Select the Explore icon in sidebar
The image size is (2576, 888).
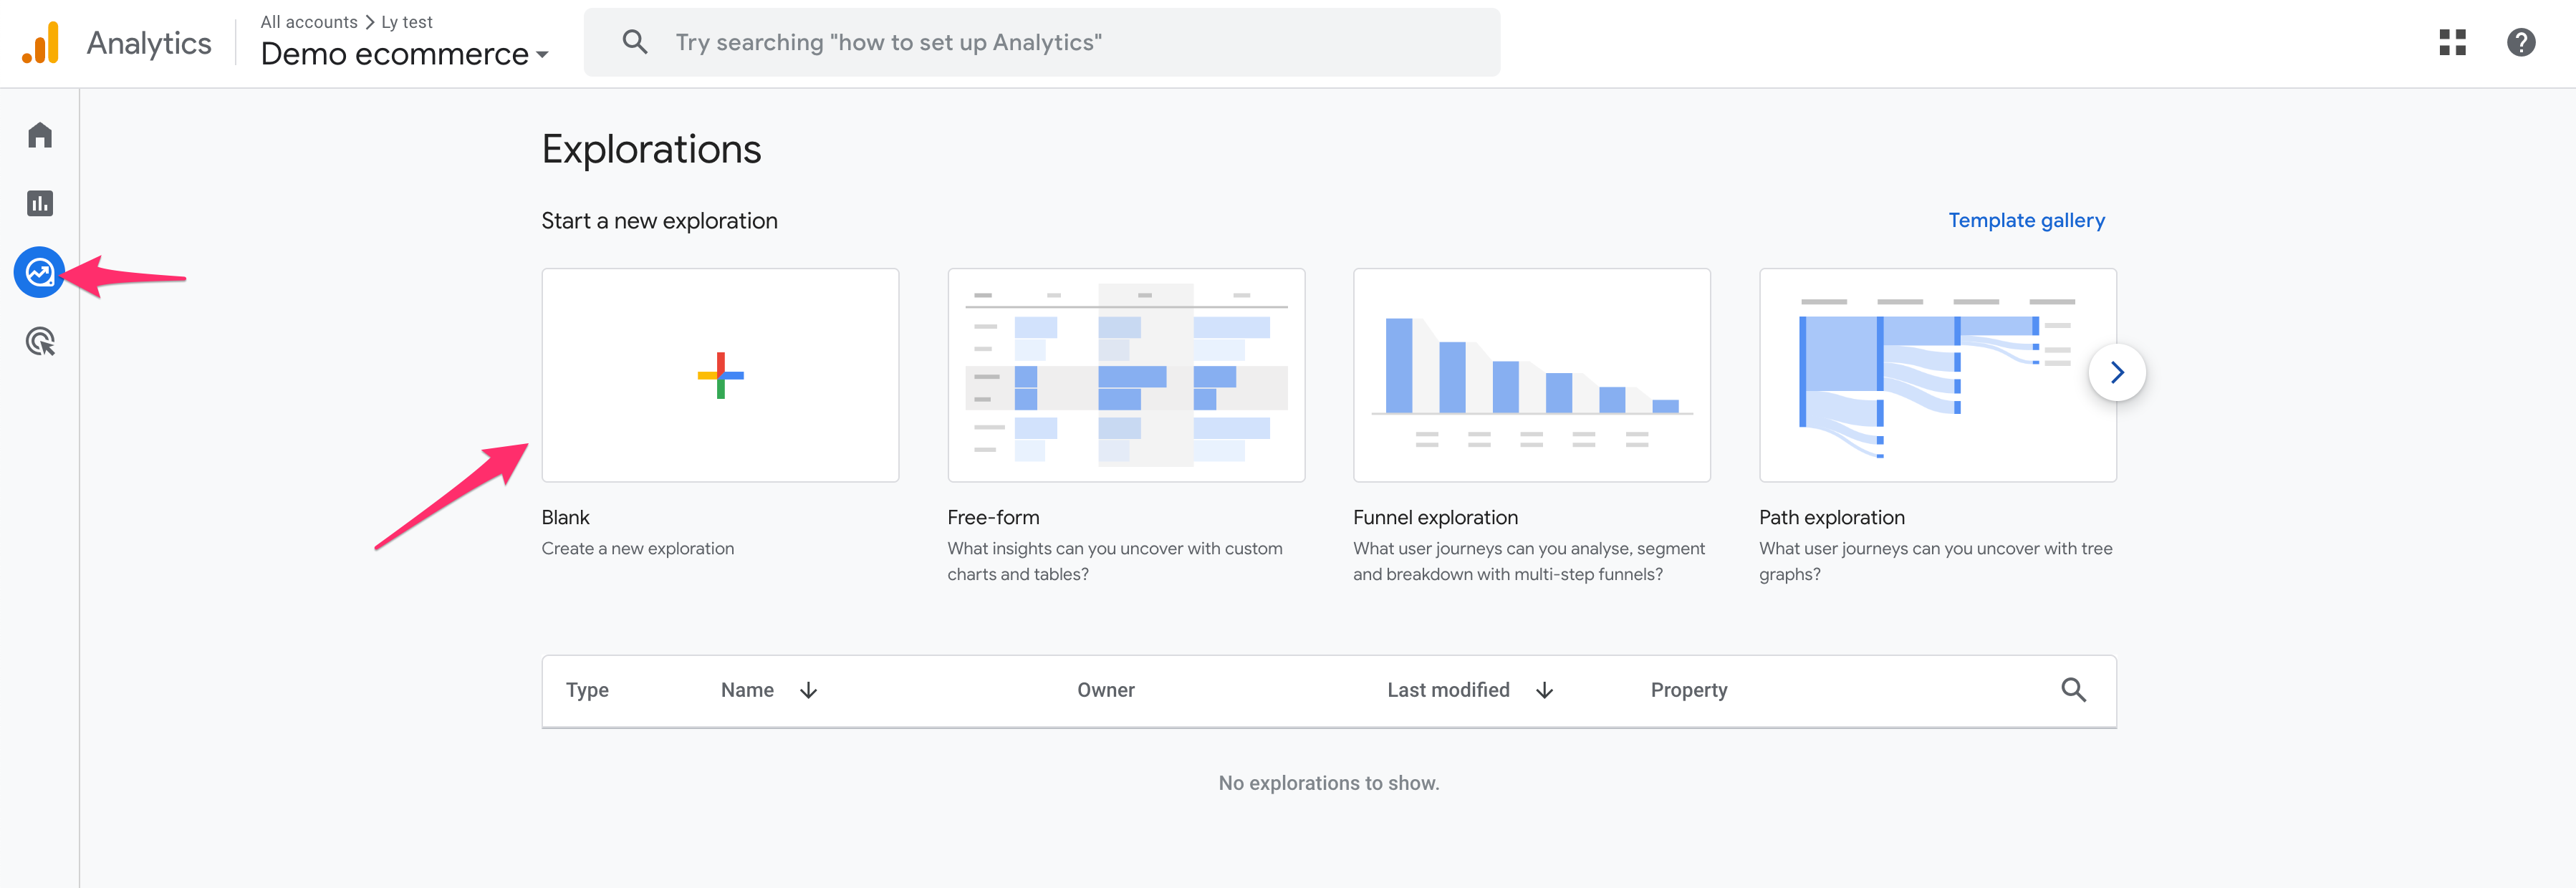point(40,272)
